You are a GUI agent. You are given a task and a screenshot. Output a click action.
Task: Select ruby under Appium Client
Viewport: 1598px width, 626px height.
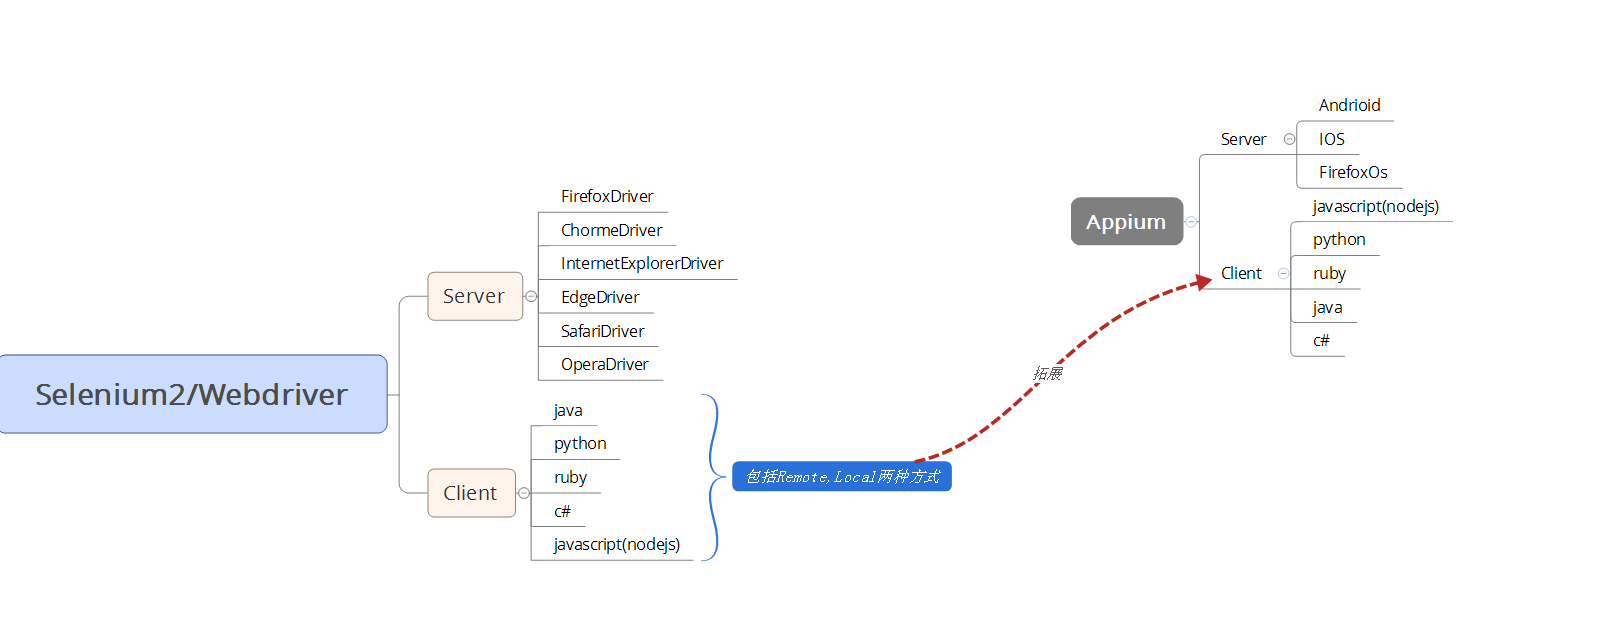1329,273
